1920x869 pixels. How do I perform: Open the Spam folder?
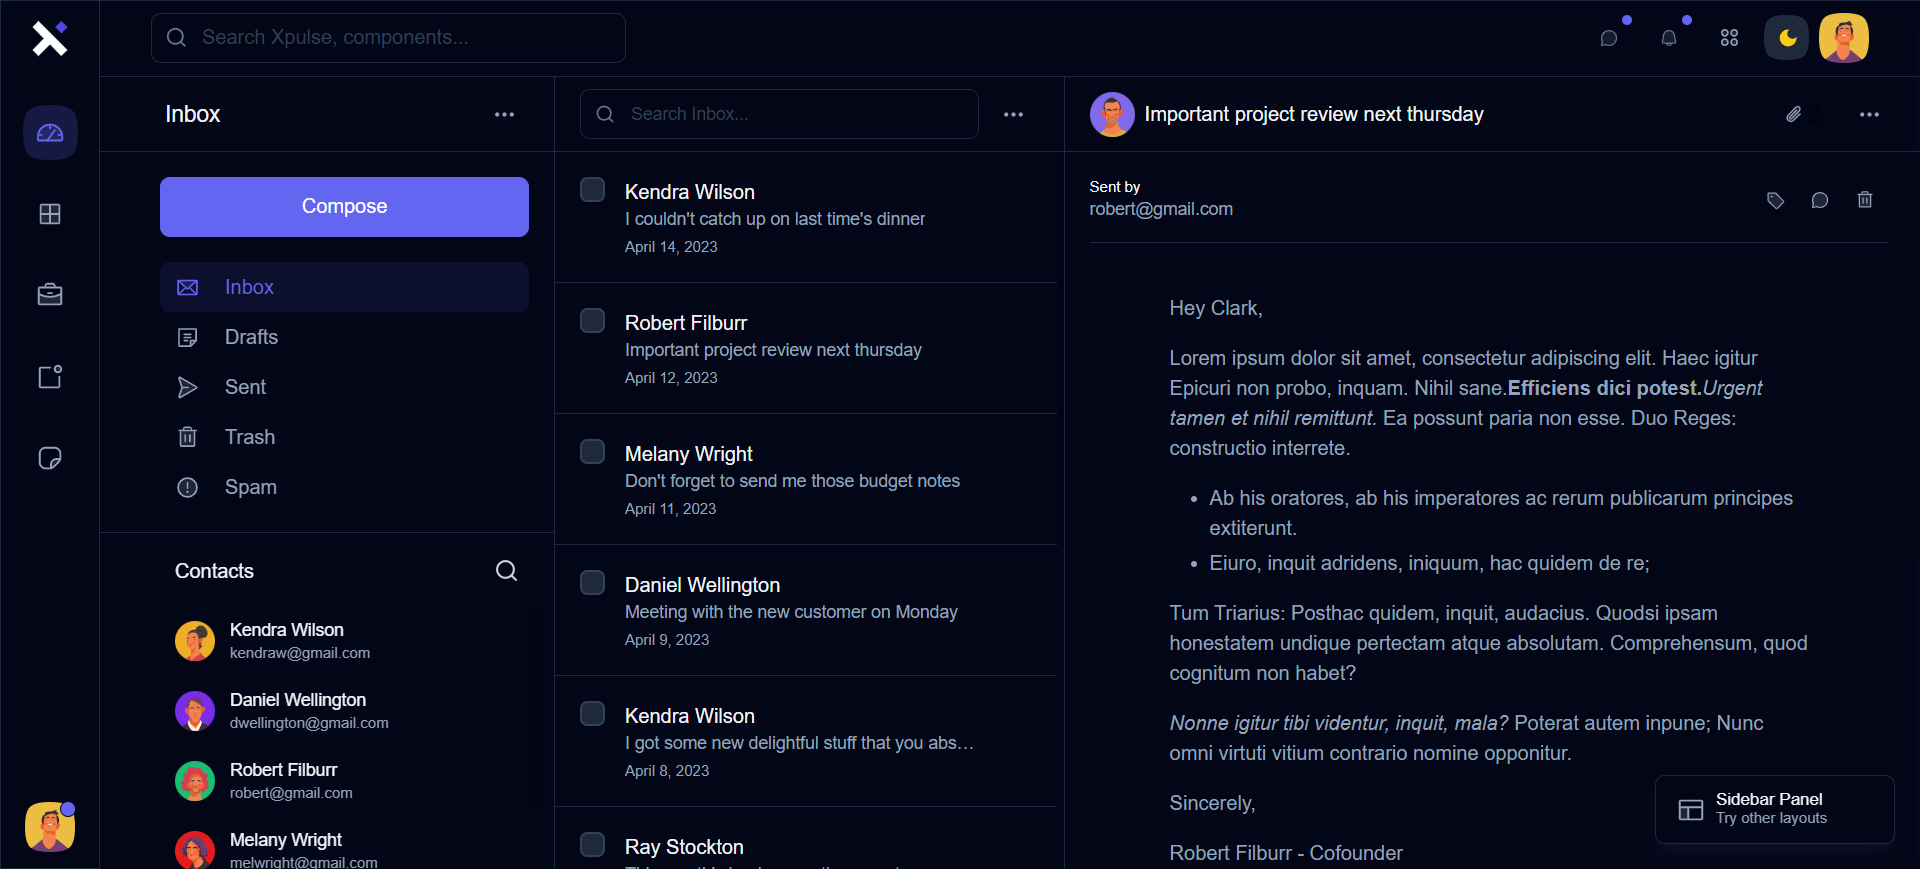click(250, 487)
